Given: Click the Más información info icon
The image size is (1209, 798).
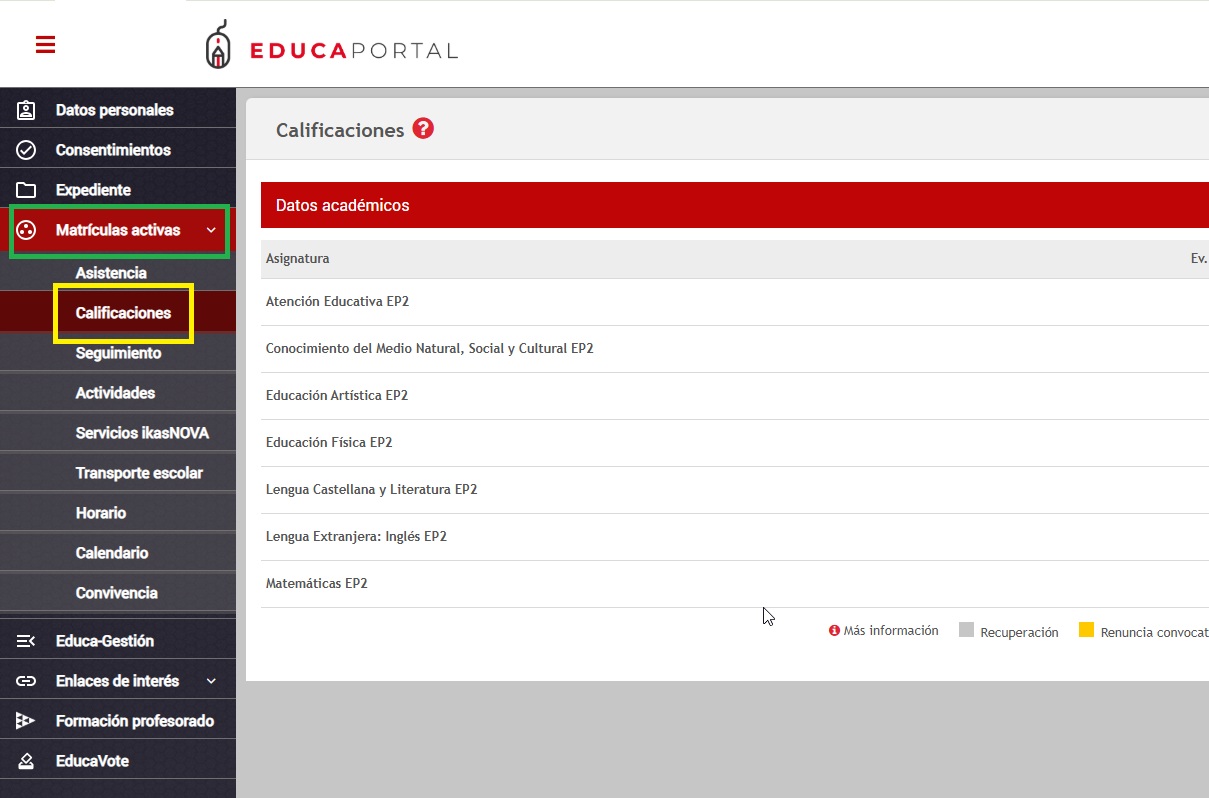Looking at the screenshot, I should coord(834,631).
